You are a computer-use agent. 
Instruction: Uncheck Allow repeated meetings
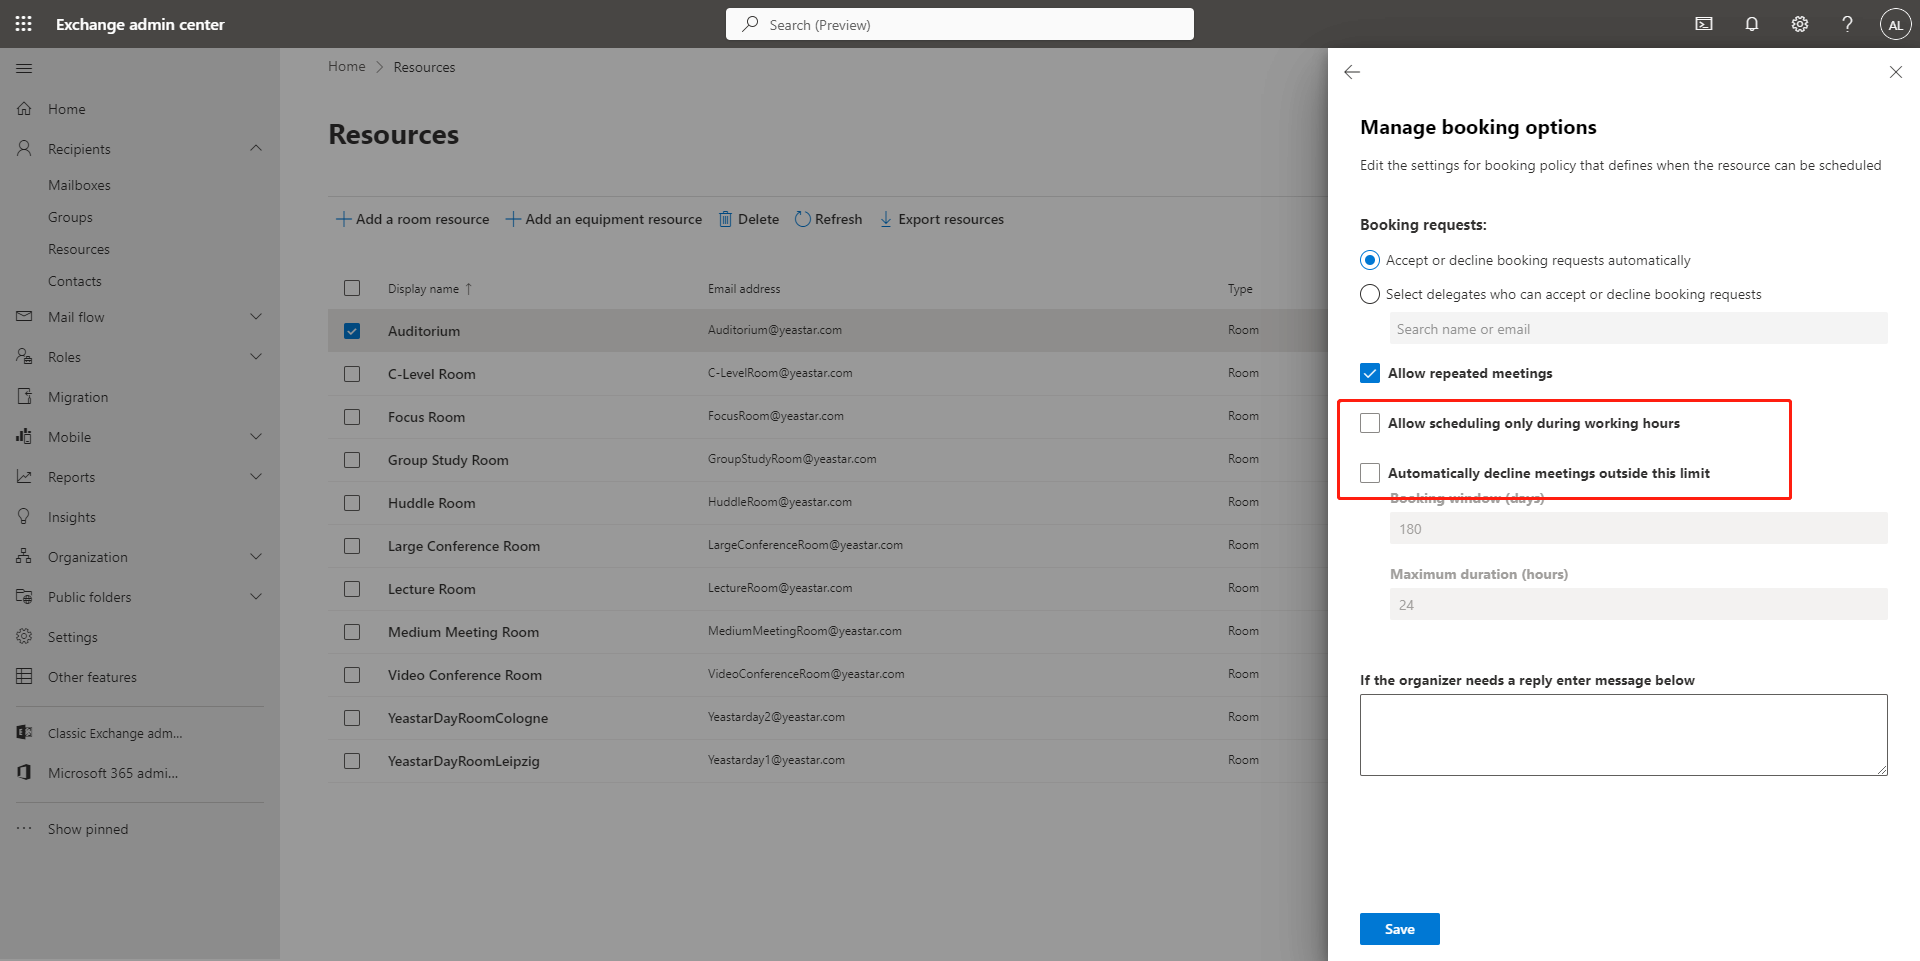point(1370,373)
